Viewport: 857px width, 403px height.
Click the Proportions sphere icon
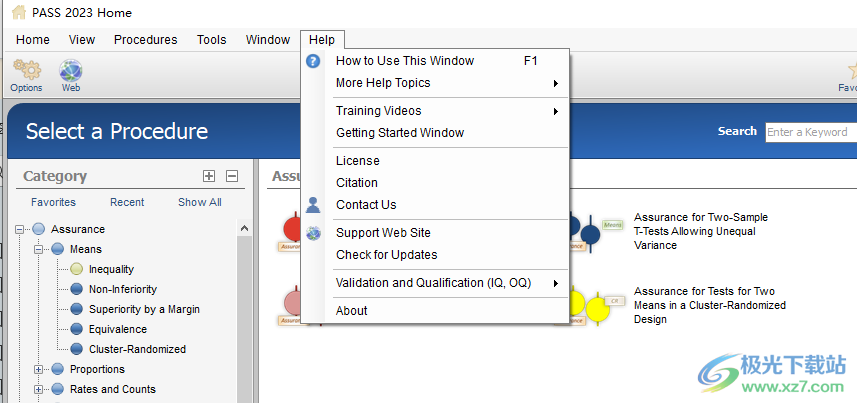click(57, 369)
